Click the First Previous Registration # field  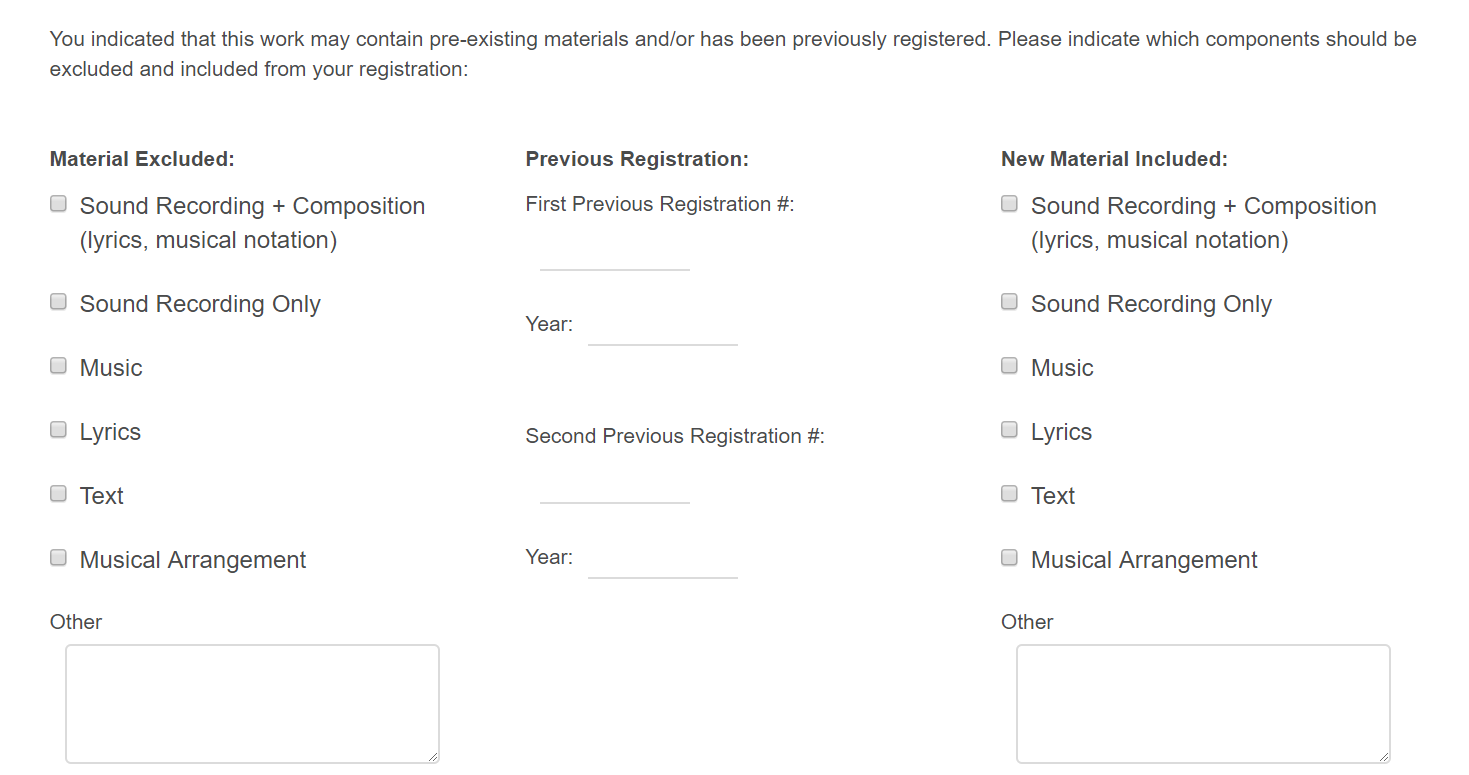[614, 254]
